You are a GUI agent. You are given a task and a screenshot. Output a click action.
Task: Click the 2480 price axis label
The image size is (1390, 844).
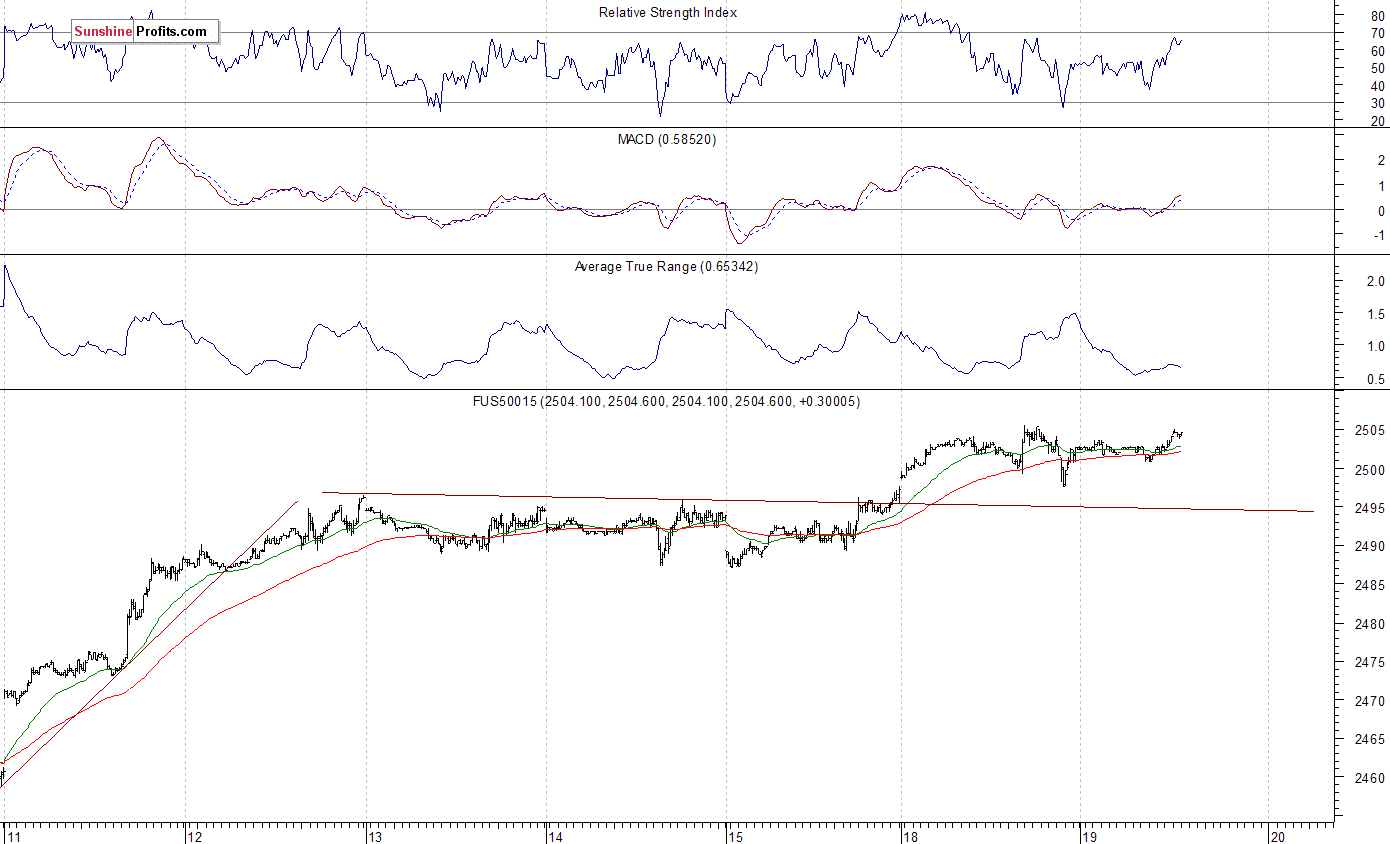[x=1371, y=624]
